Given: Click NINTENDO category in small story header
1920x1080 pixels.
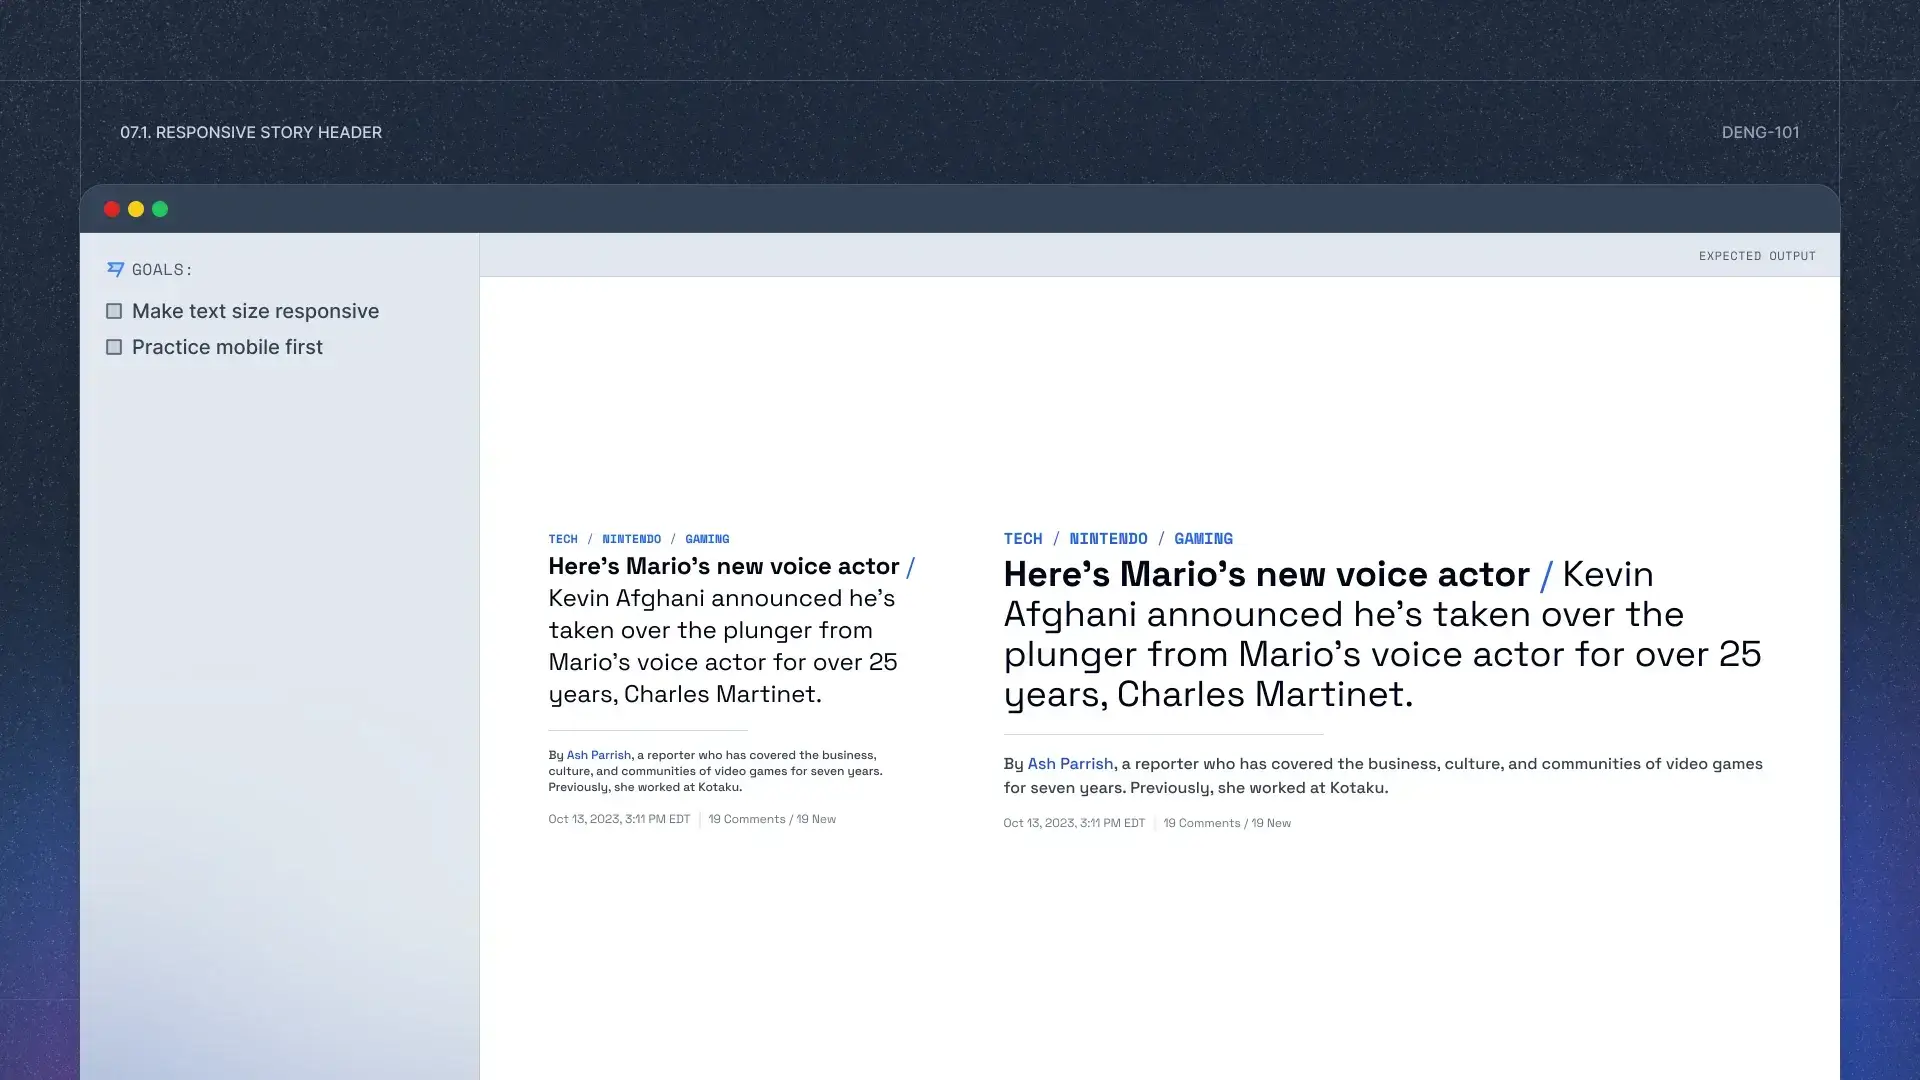Looking at the screenshot, I should tap(631, 539).
